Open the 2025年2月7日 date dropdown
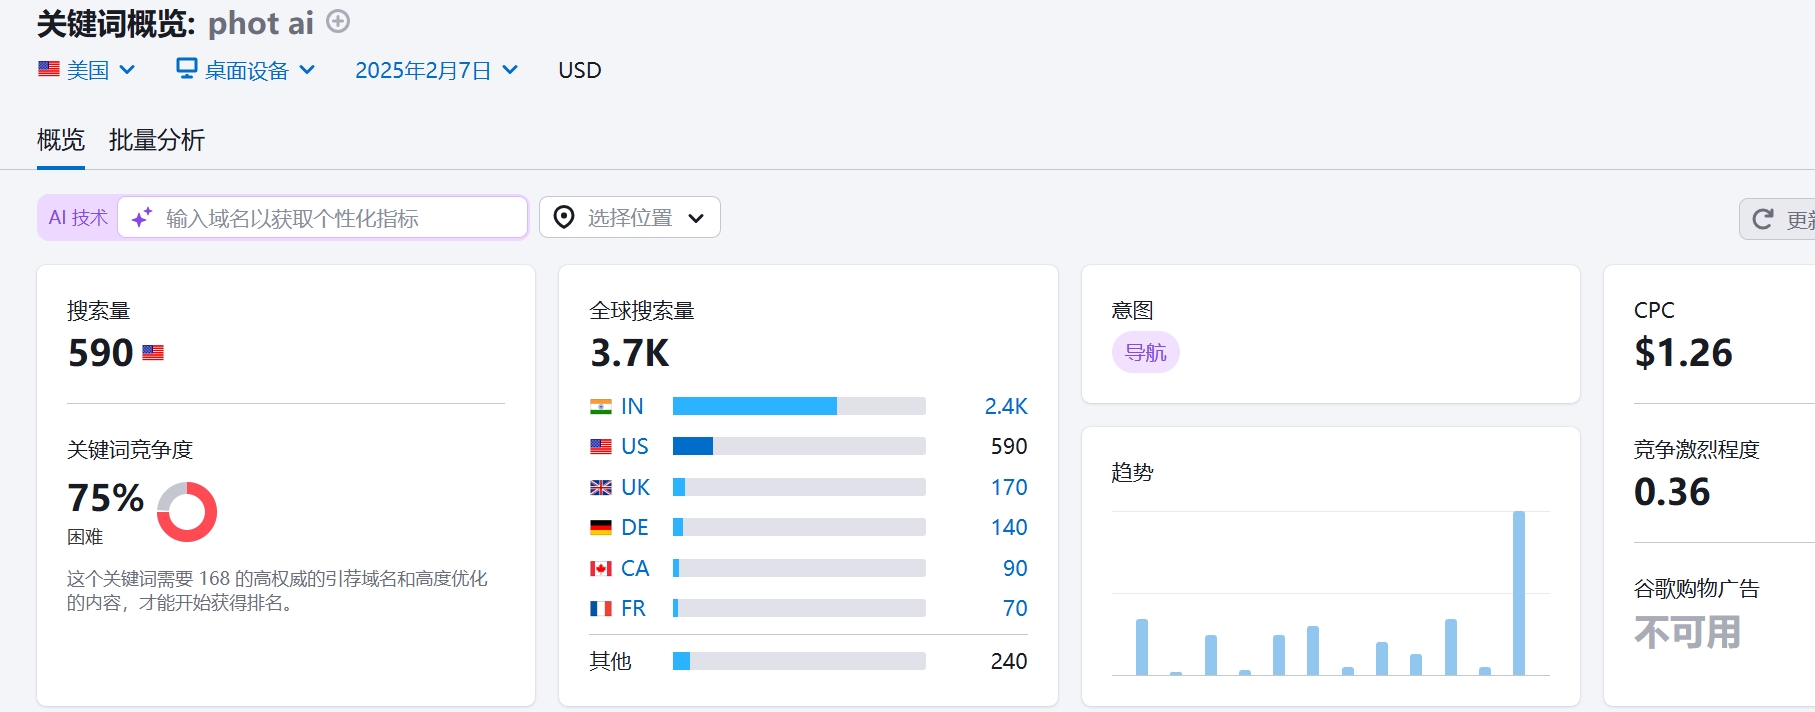Viewport: 1815px width, 712px height. point(436,70)
